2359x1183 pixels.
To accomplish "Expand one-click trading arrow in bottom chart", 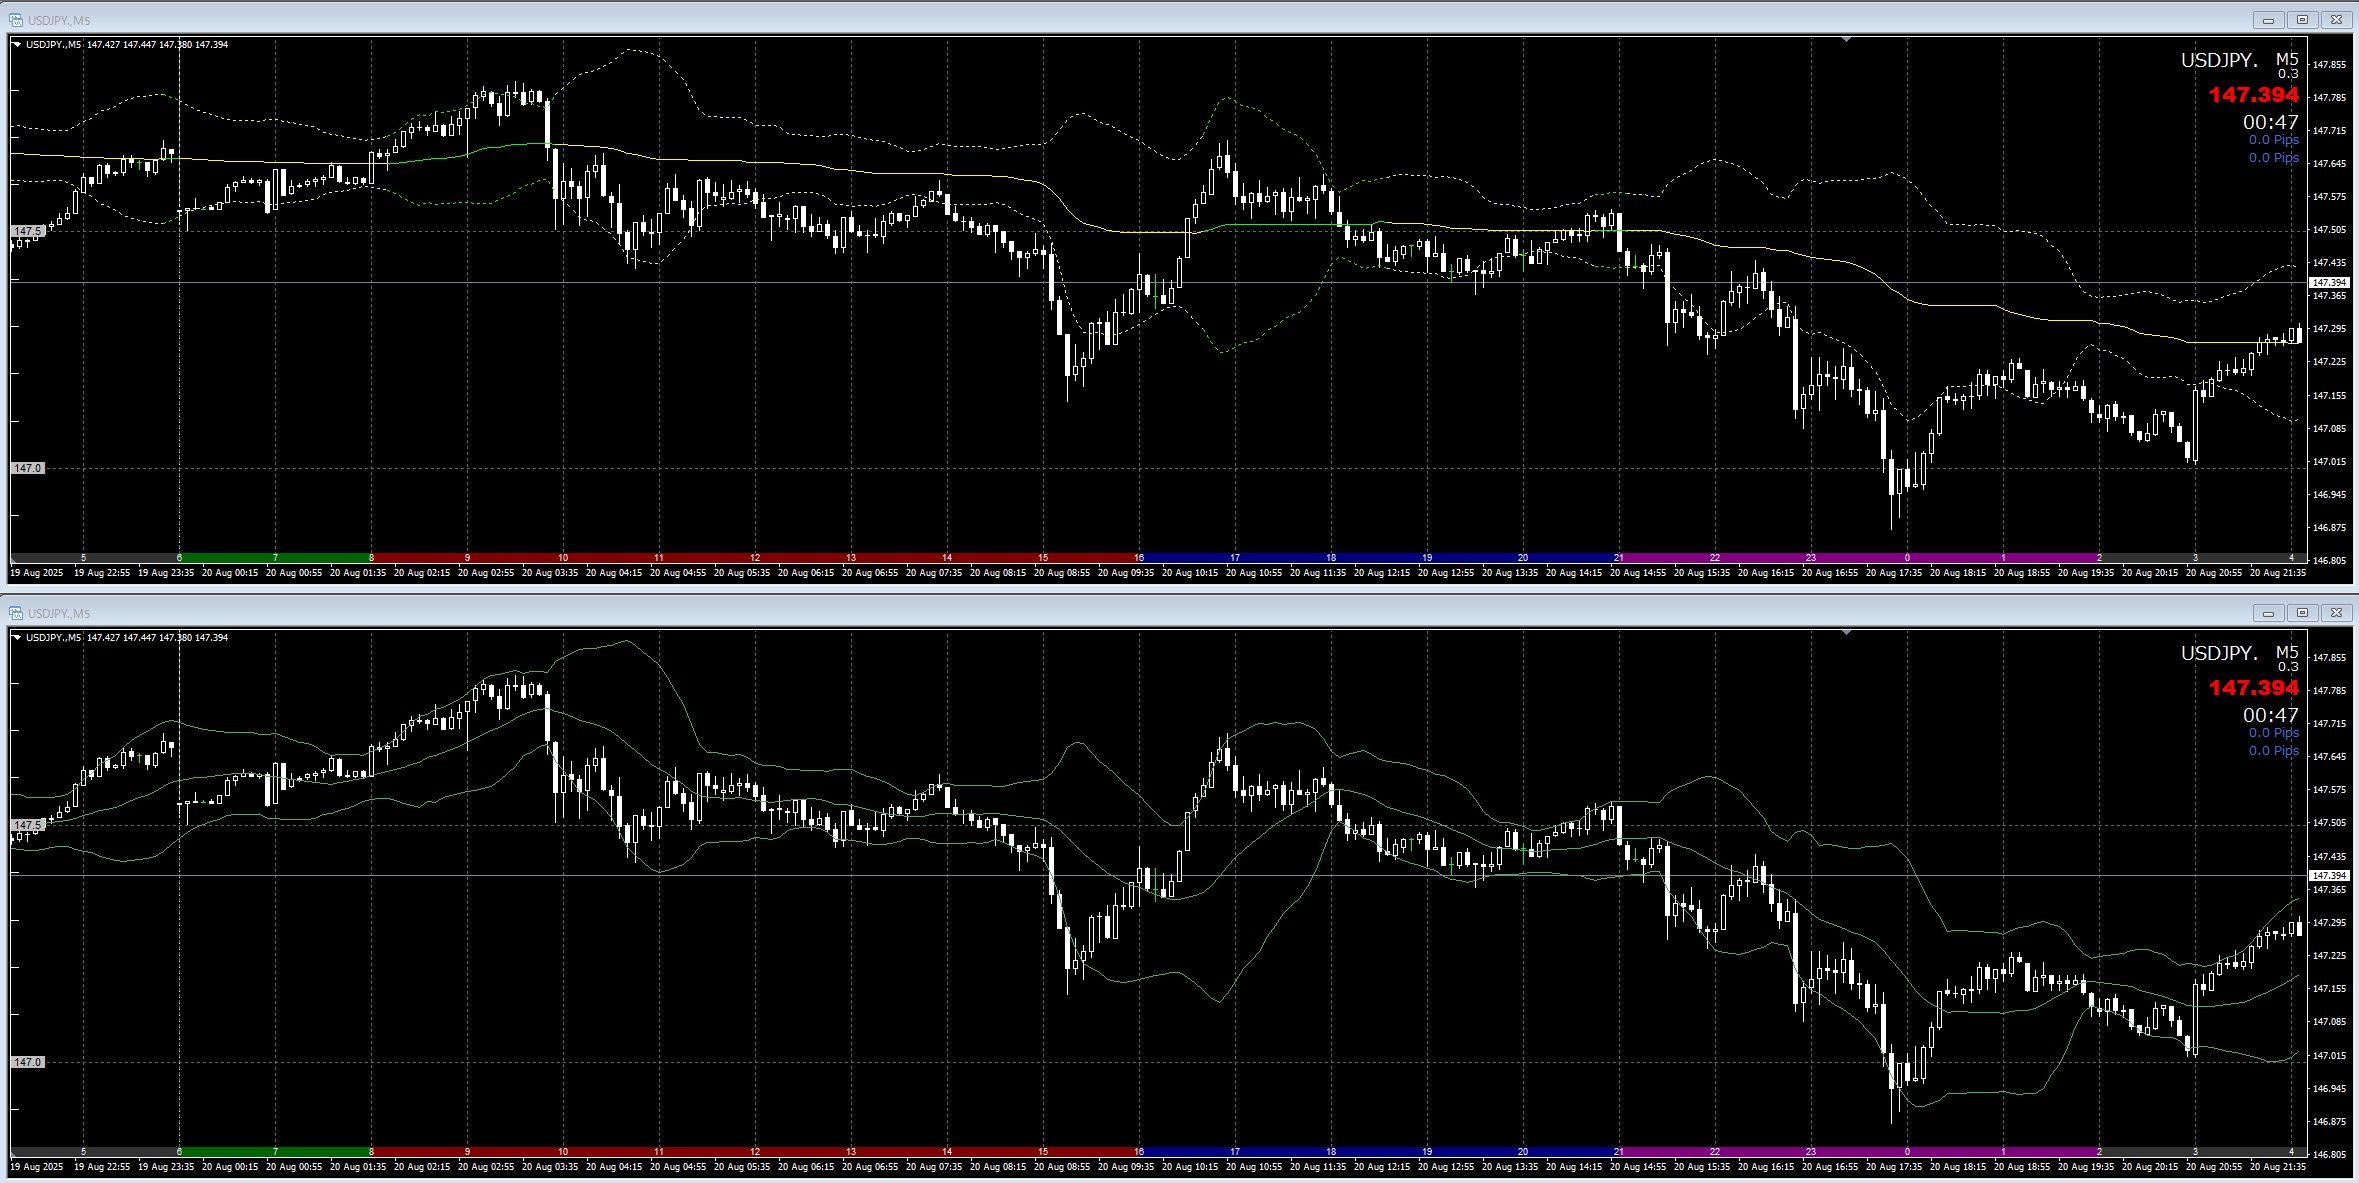I will tap(17, 637).
